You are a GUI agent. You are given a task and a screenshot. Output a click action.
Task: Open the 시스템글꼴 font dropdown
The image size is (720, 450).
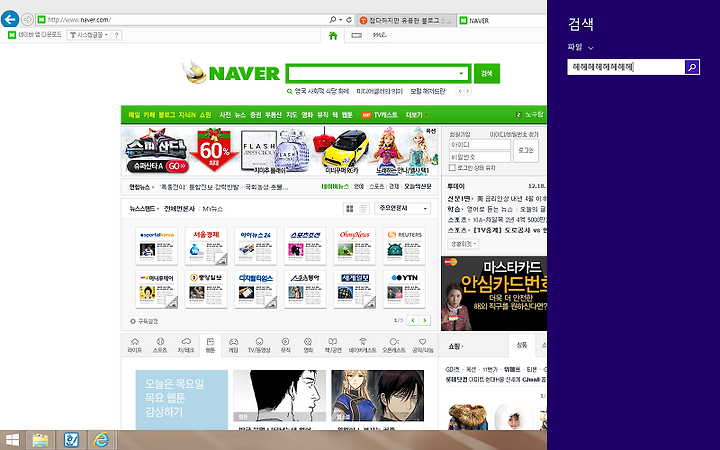tap(89, 35)
